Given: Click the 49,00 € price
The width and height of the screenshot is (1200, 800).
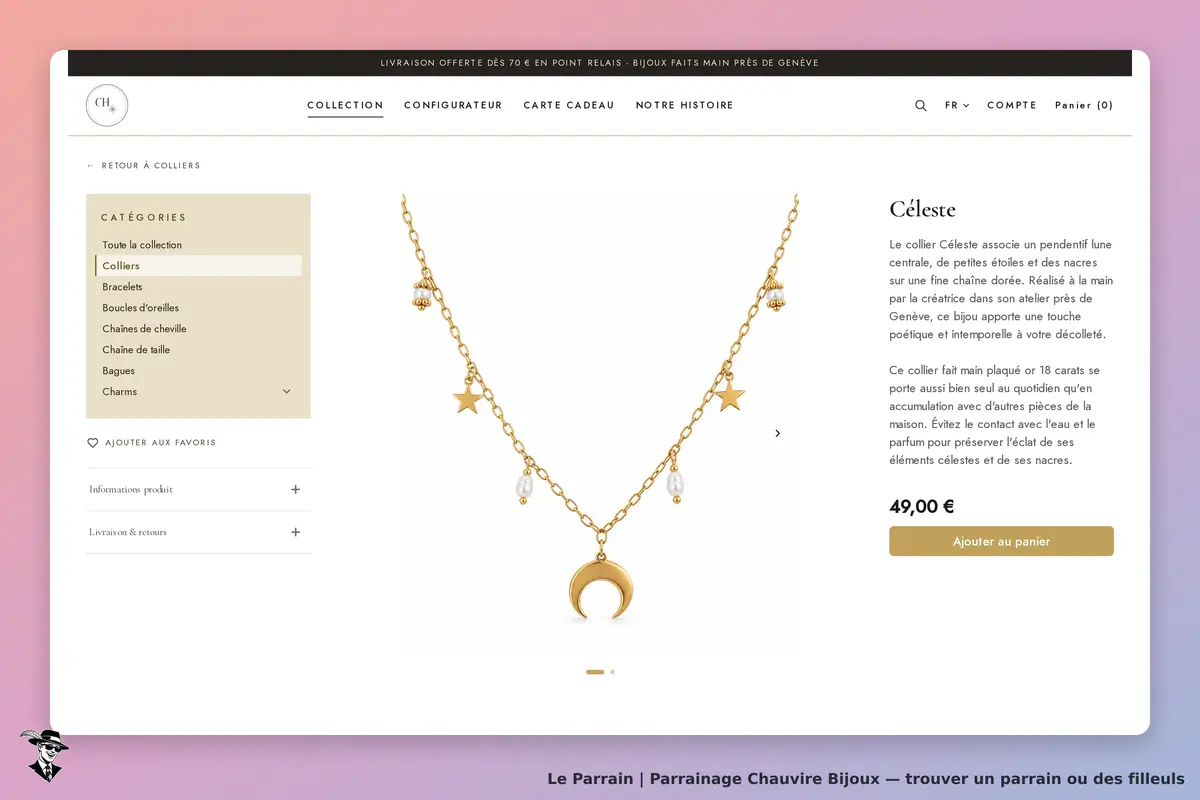Looking at the screenshot, I should pyautogui.click(x=921, y=506).
